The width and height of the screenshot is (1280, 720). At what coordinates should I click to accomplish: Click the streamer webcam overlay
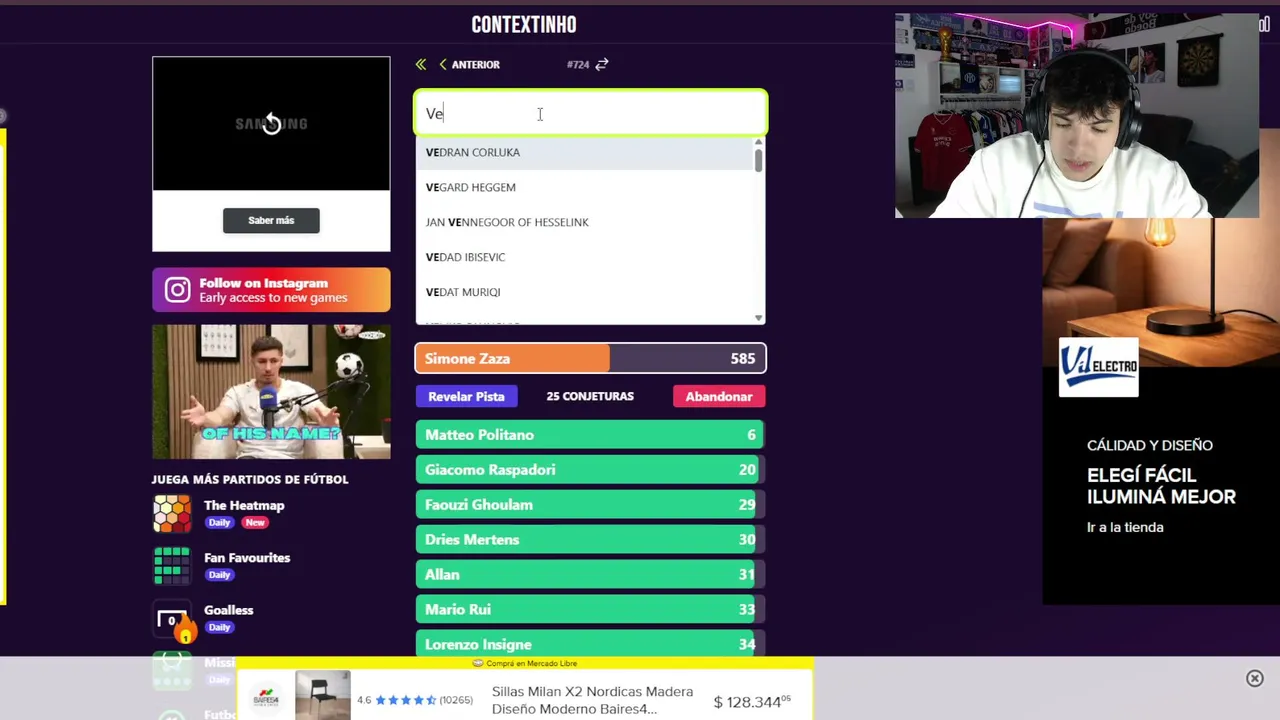(1077, 116)
